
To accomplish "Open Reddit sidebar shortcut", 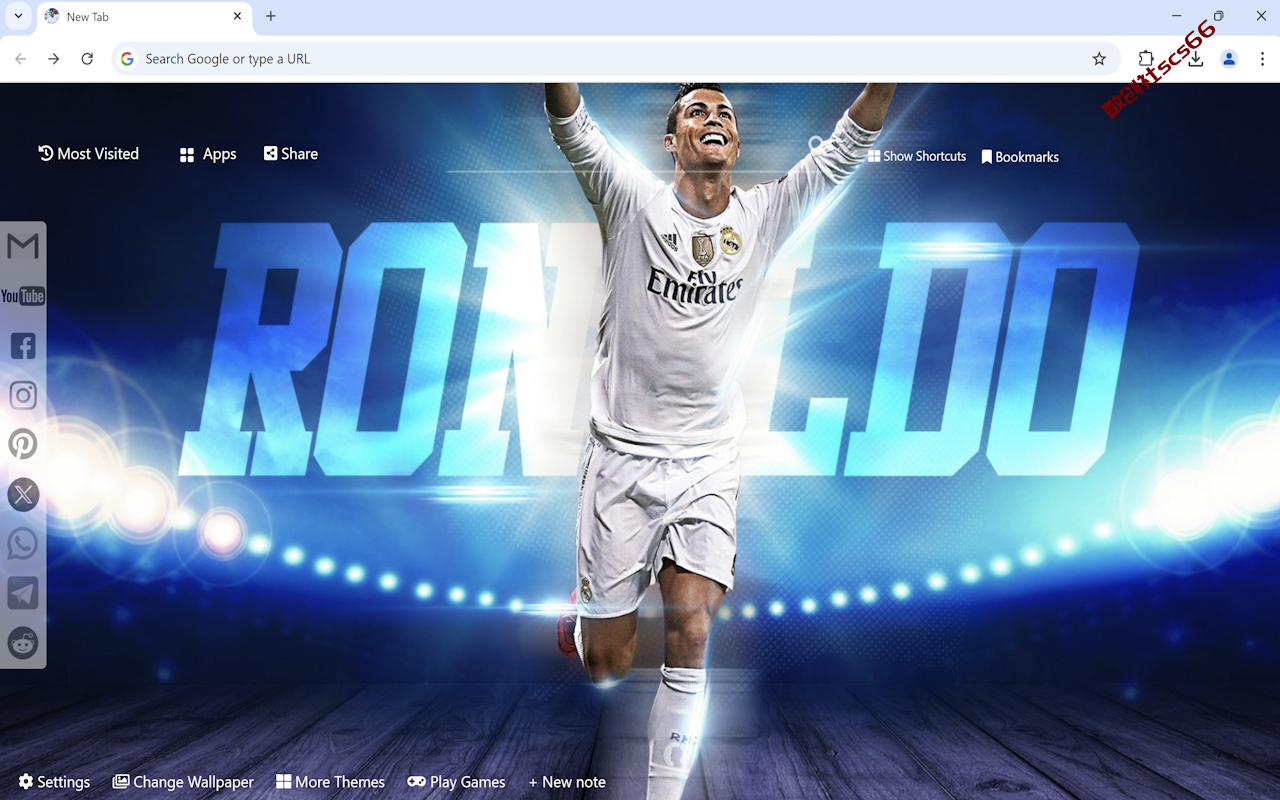I will (x=23, y=643).
